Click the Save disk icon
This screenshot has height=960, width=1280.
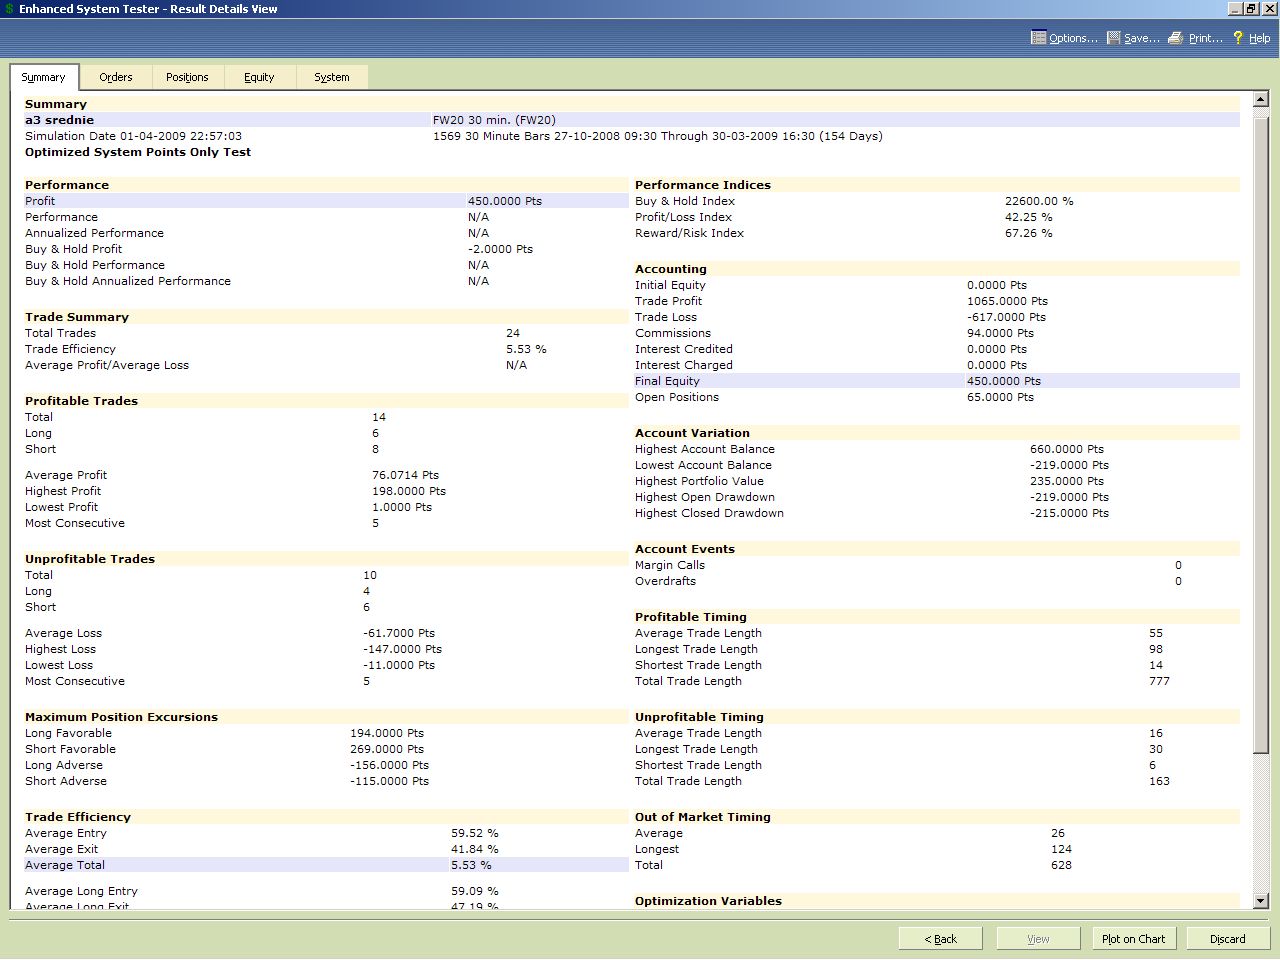[x=1113, y=38]
